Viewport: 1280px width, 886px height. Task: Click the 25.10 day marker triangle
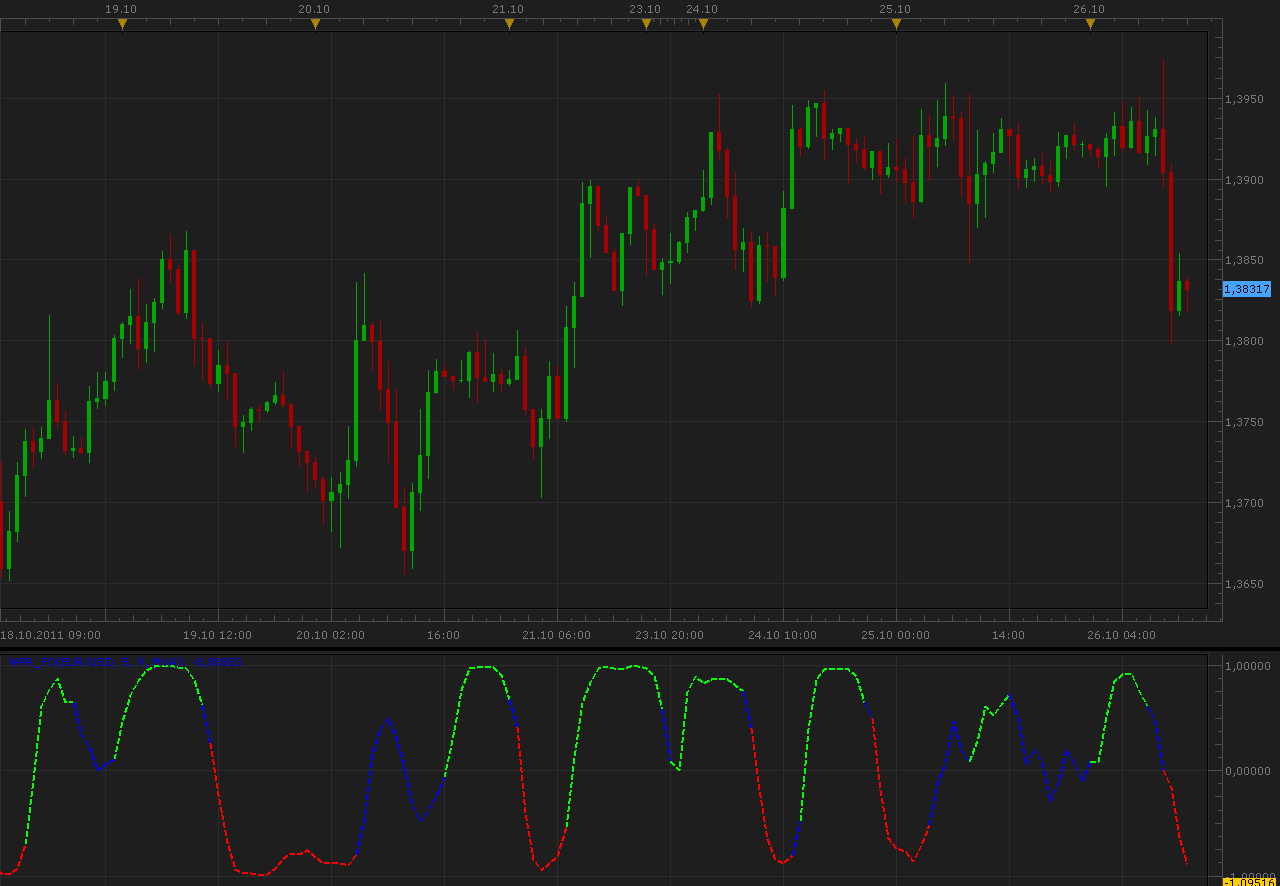[x=896, y=24]
